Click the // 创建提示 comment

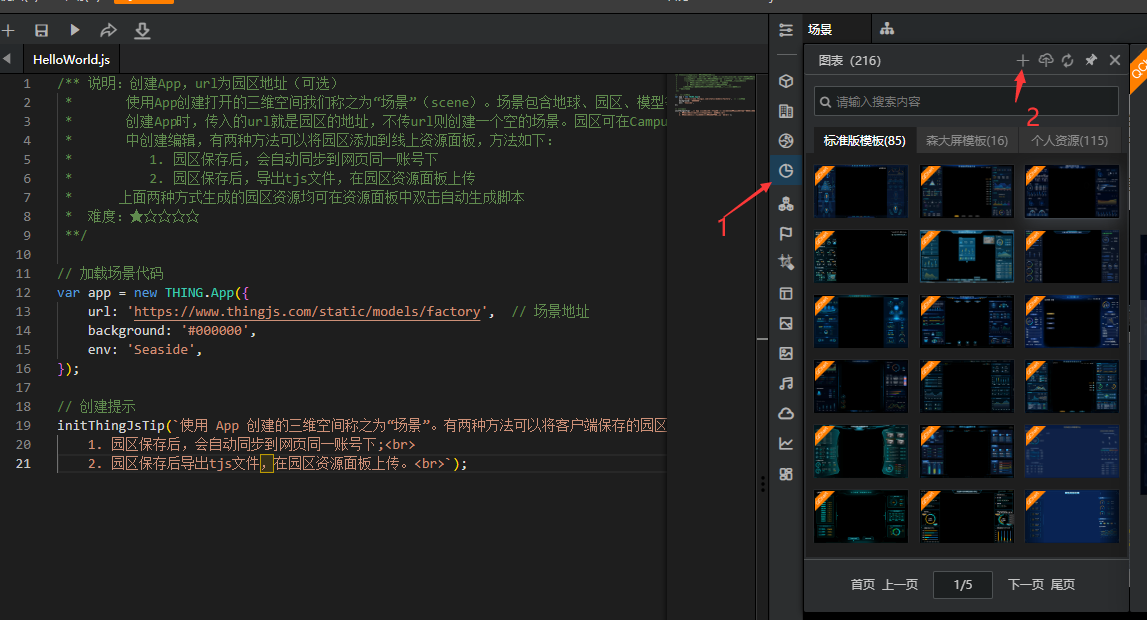point(97,407)
